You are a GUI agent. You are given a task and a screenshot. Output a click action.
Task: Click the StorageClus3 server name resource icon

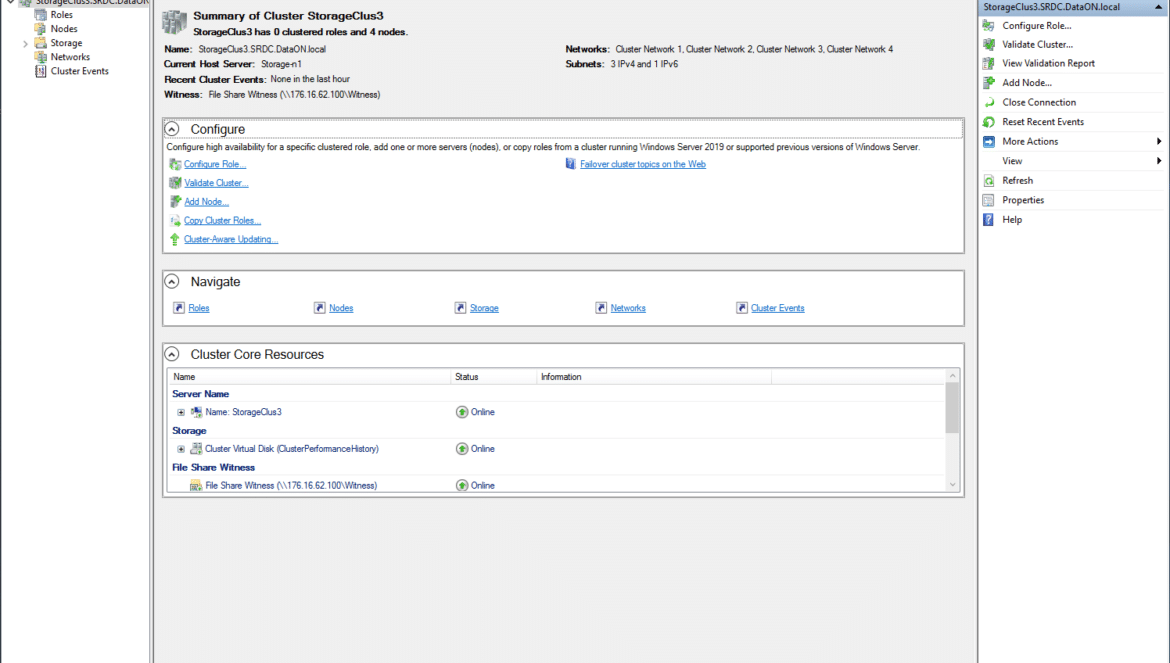point(196,412)
